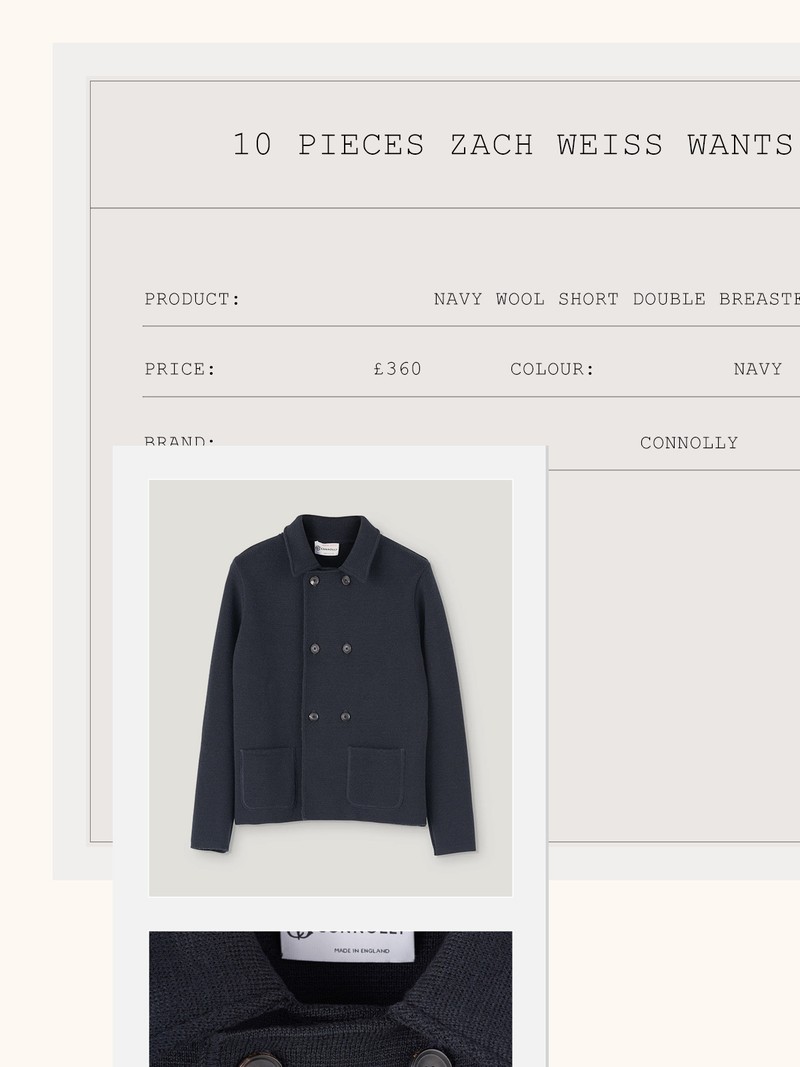Click the "PRODUCT:" field label
Image resolution: width=800 pixels, height=1067 pixels.
pos(193,299)
